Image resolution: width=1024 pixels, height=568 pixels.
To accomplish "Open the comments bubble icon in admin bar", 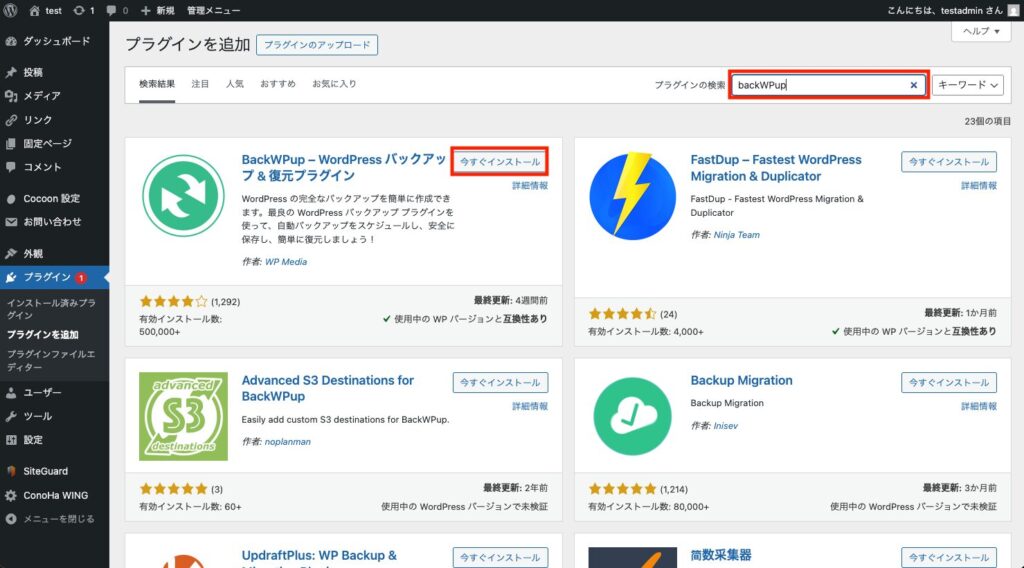I will 117,10.
